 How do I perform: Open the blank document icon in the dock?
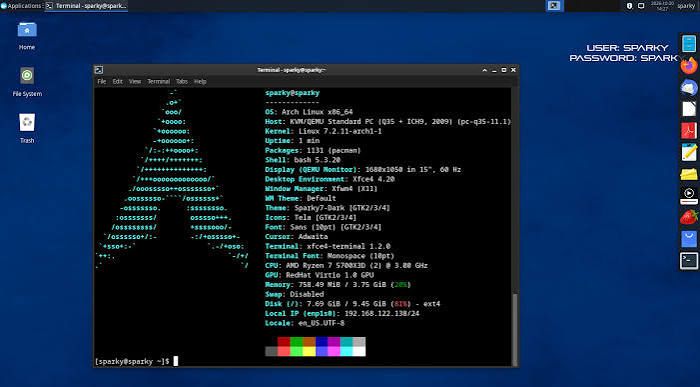pyautogui.click(x=689, y=108)
